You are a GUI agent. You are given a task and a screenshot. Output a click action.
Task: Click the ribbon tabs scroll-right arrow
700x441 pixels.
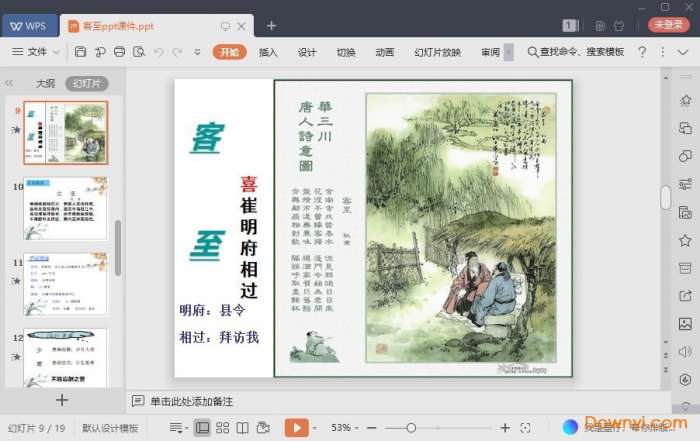coord(508,52)
